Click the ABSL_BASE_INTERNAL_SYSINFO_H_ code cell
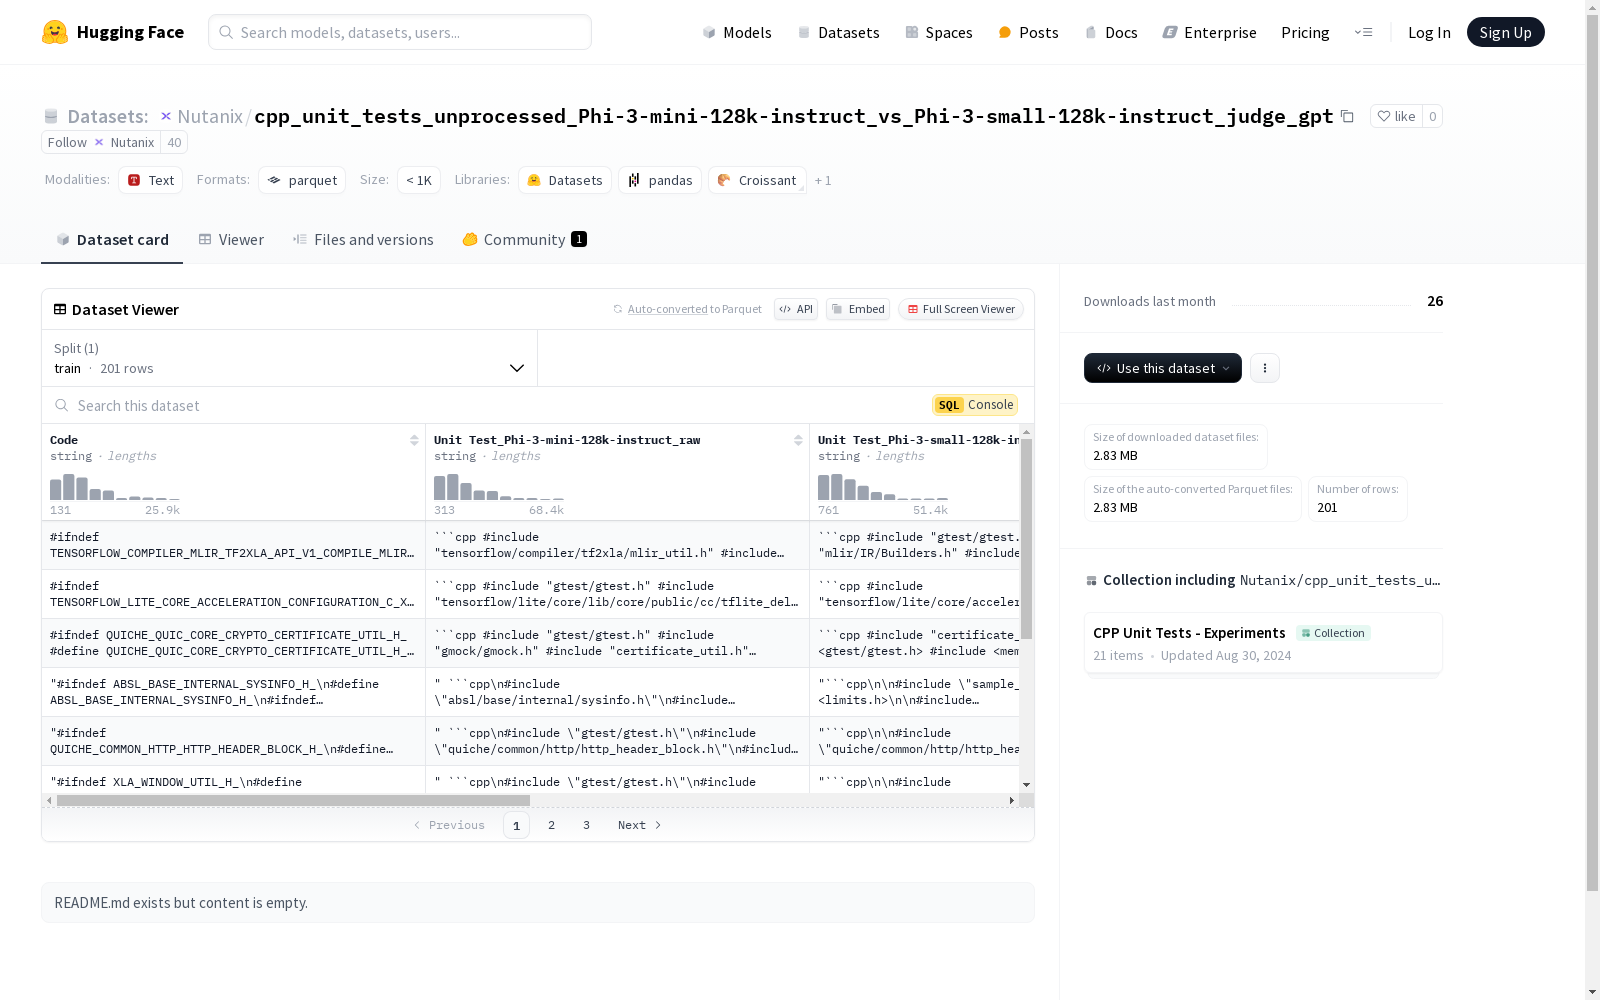 pyautogui.click(x=233, y=692)
